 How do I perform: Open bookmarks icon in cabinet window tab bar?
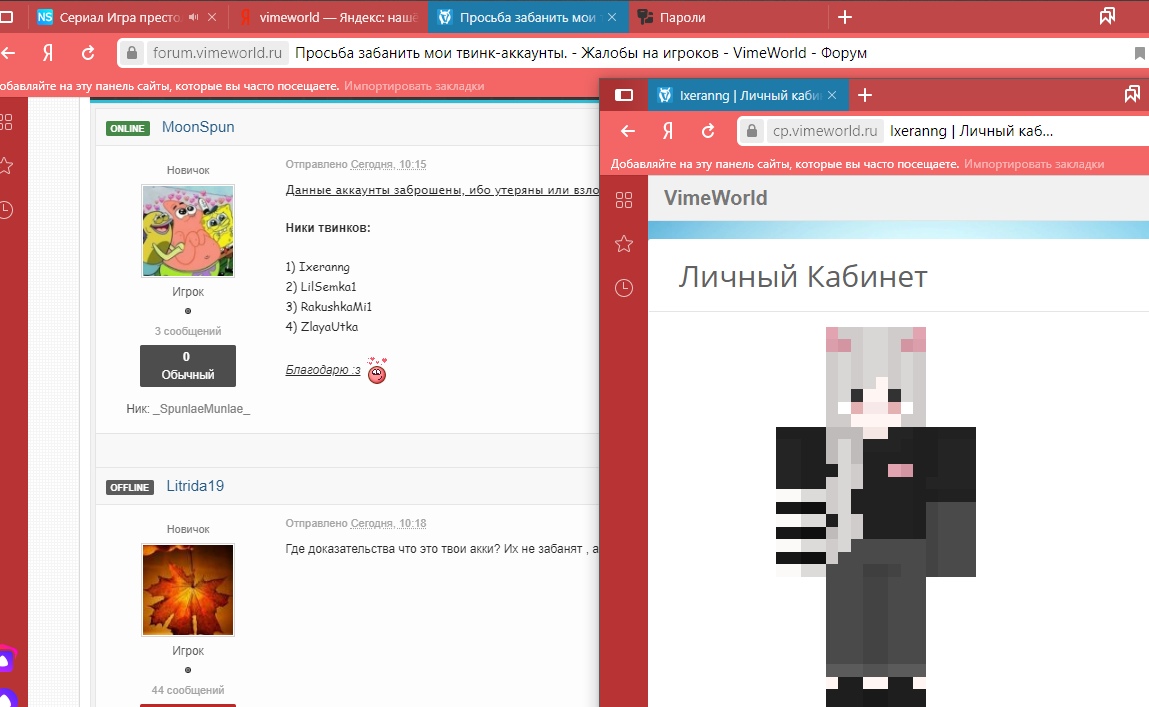[1132, 95]
